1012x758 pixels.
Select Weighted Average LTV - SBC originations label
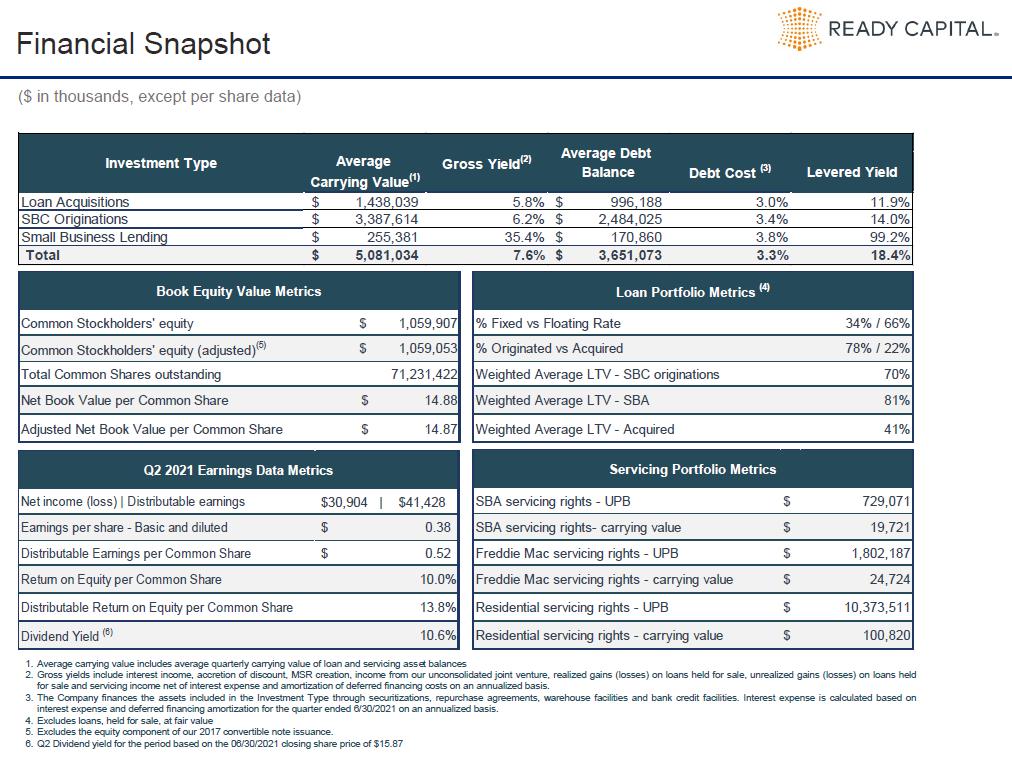[597, 374]
